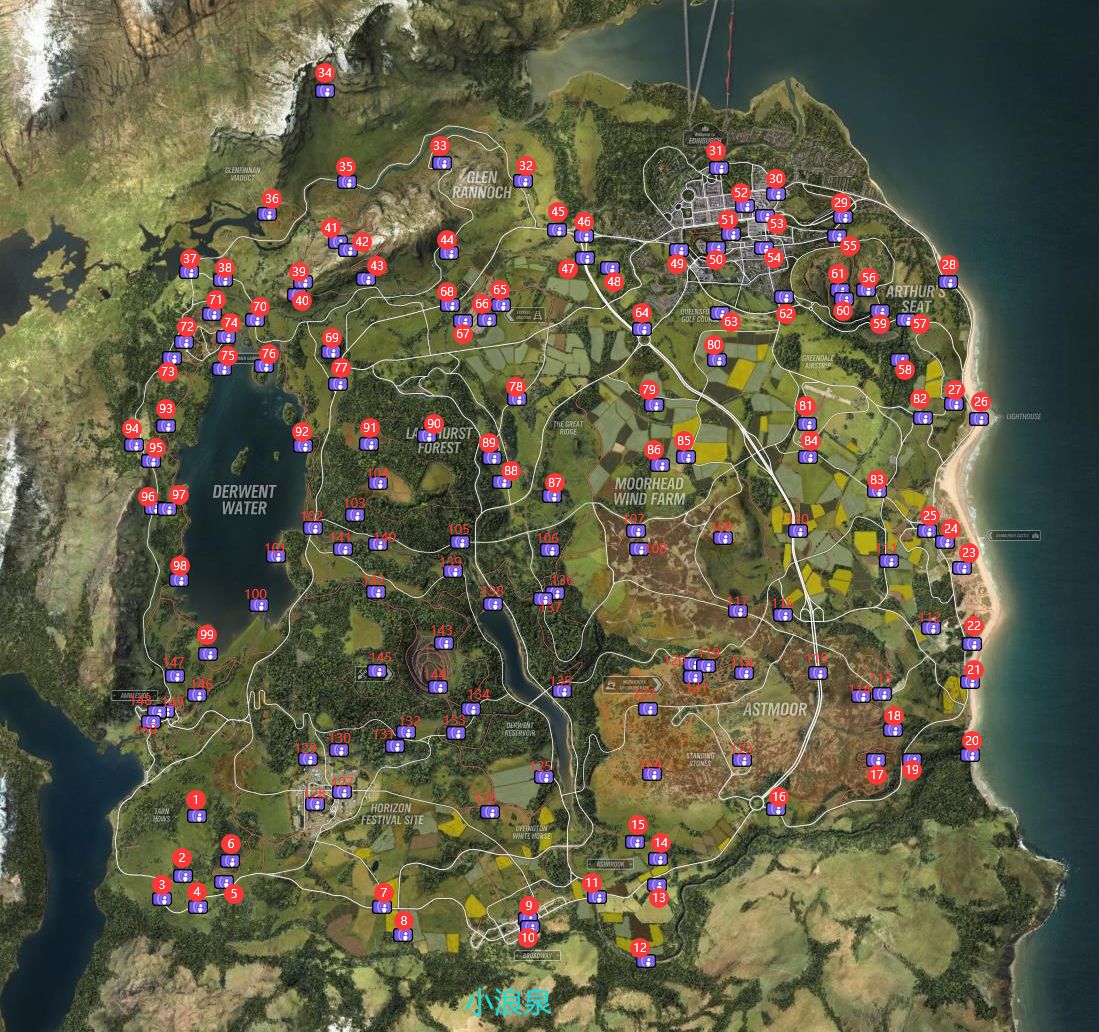1099x1032 pixels.
Task: Click the marker icon beneath number 77
Action: pos(339,383)
